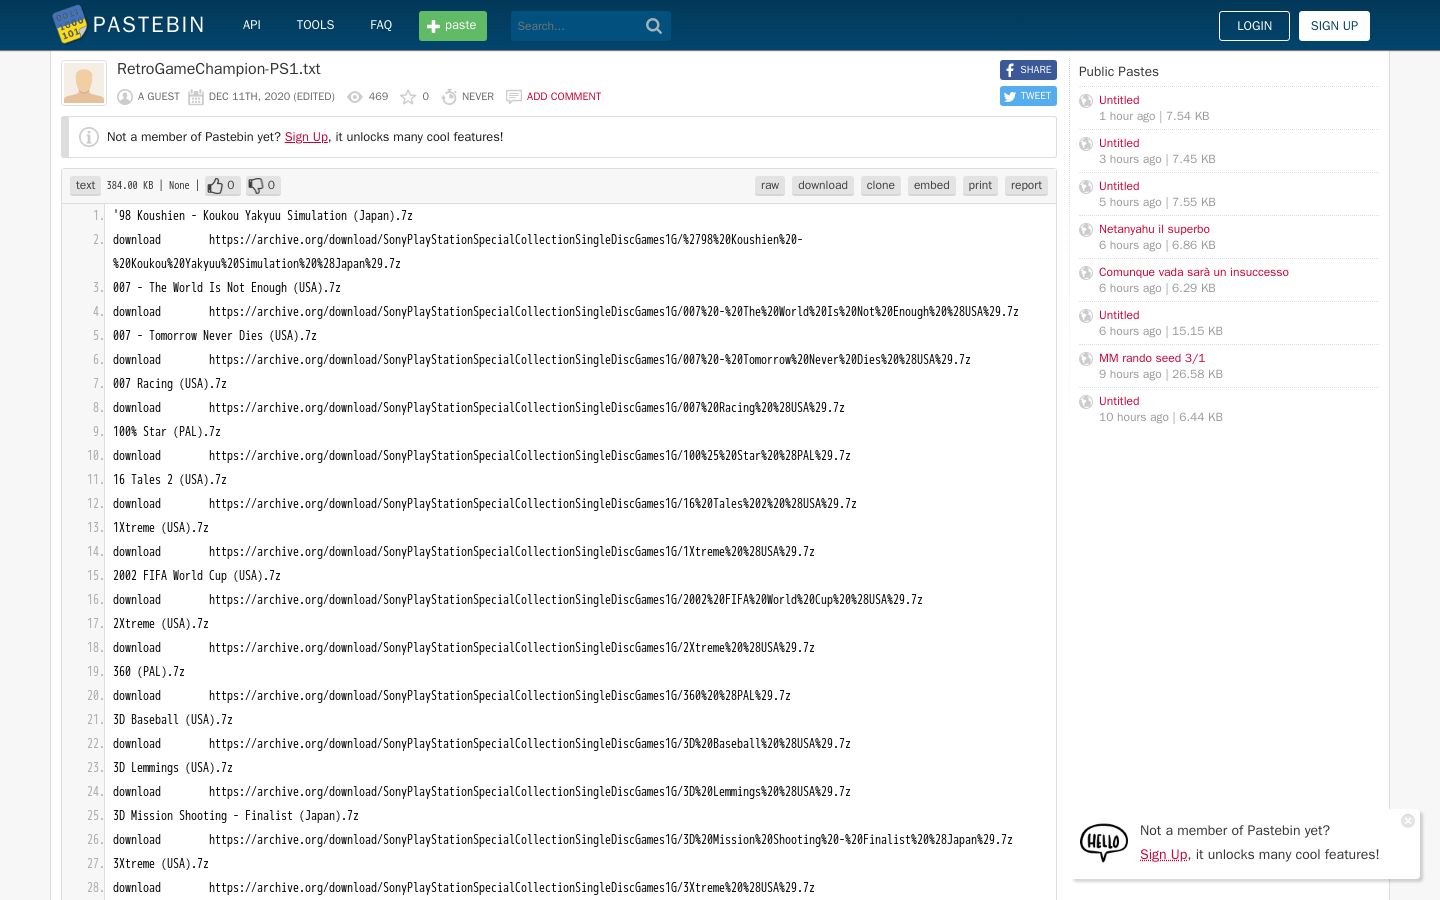Click the line '3D Lemmings (USA).7z'
This screenshot has height=900, width=1440.
[173, 768]
